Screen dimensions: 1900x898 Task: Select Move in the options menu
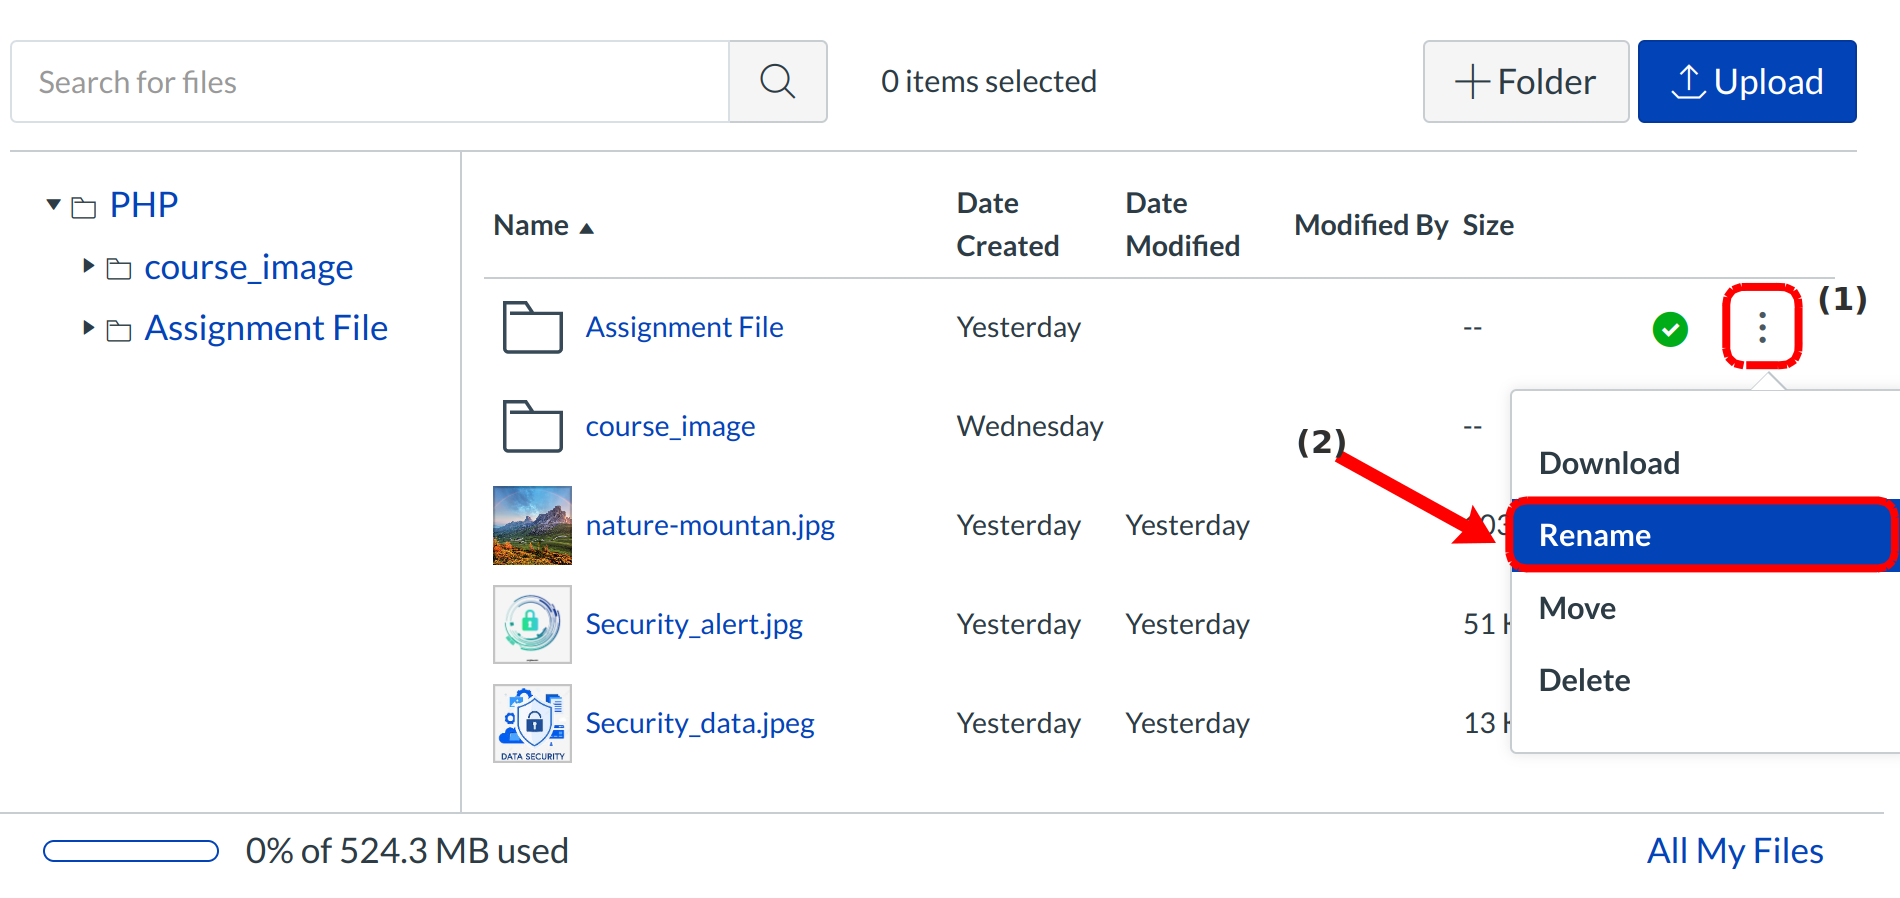tap(1577, 608)
